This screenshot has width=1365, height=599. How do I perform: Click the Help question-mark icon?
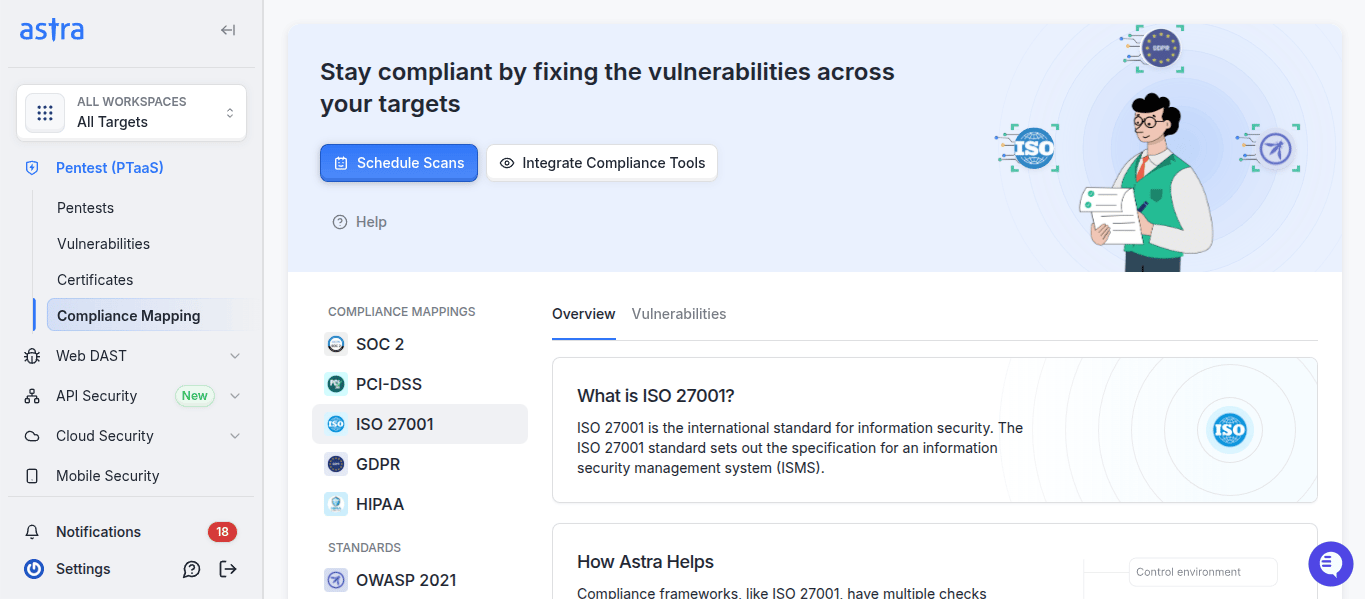click(340, 222)
